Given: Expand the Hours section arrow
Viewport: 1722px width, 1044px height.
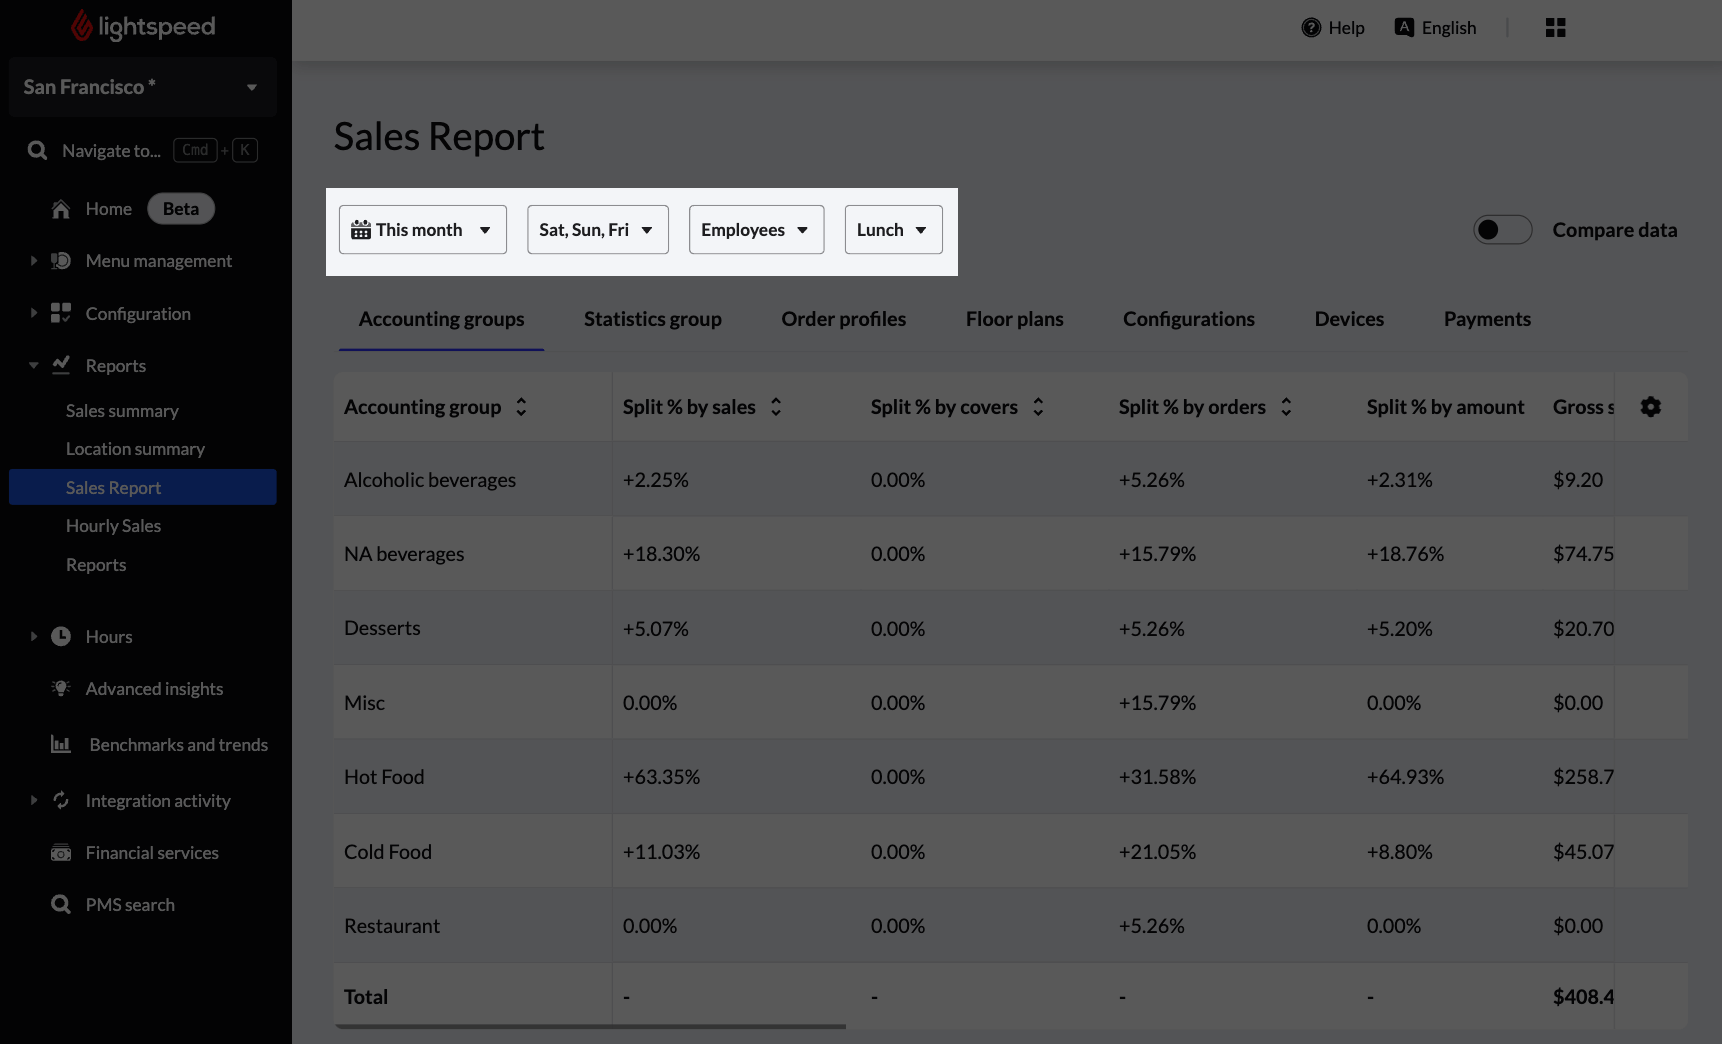Looking at the screenshot, I should (x=33, y=636).
